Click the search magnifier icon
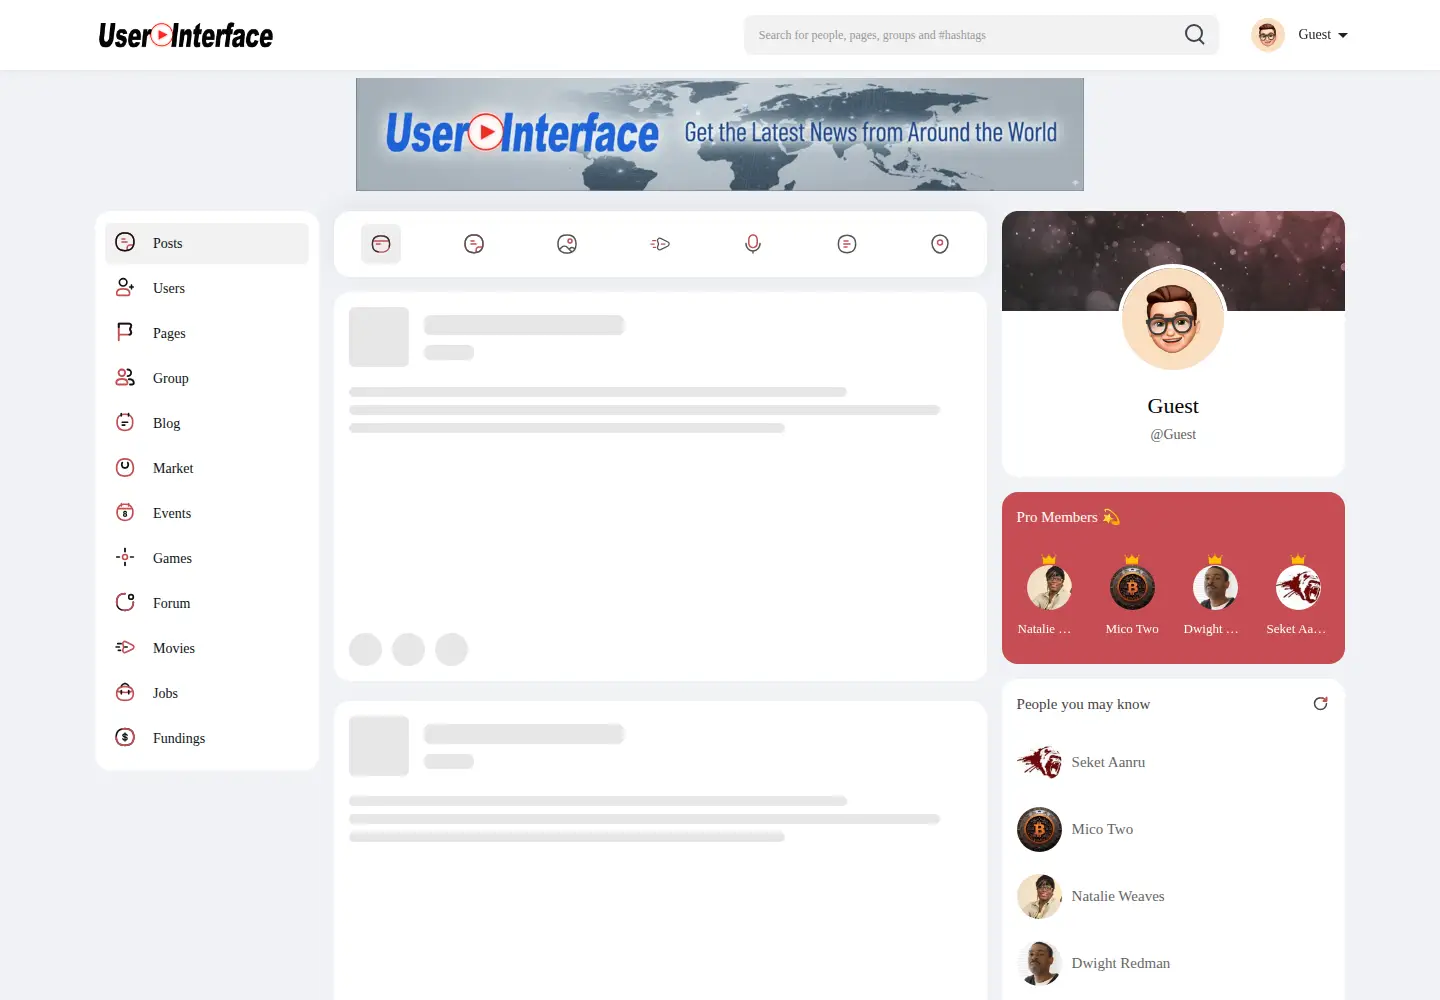The height and width of the screenshot is (1000, 1440). pyautogui.click(x=1194, y=35)
